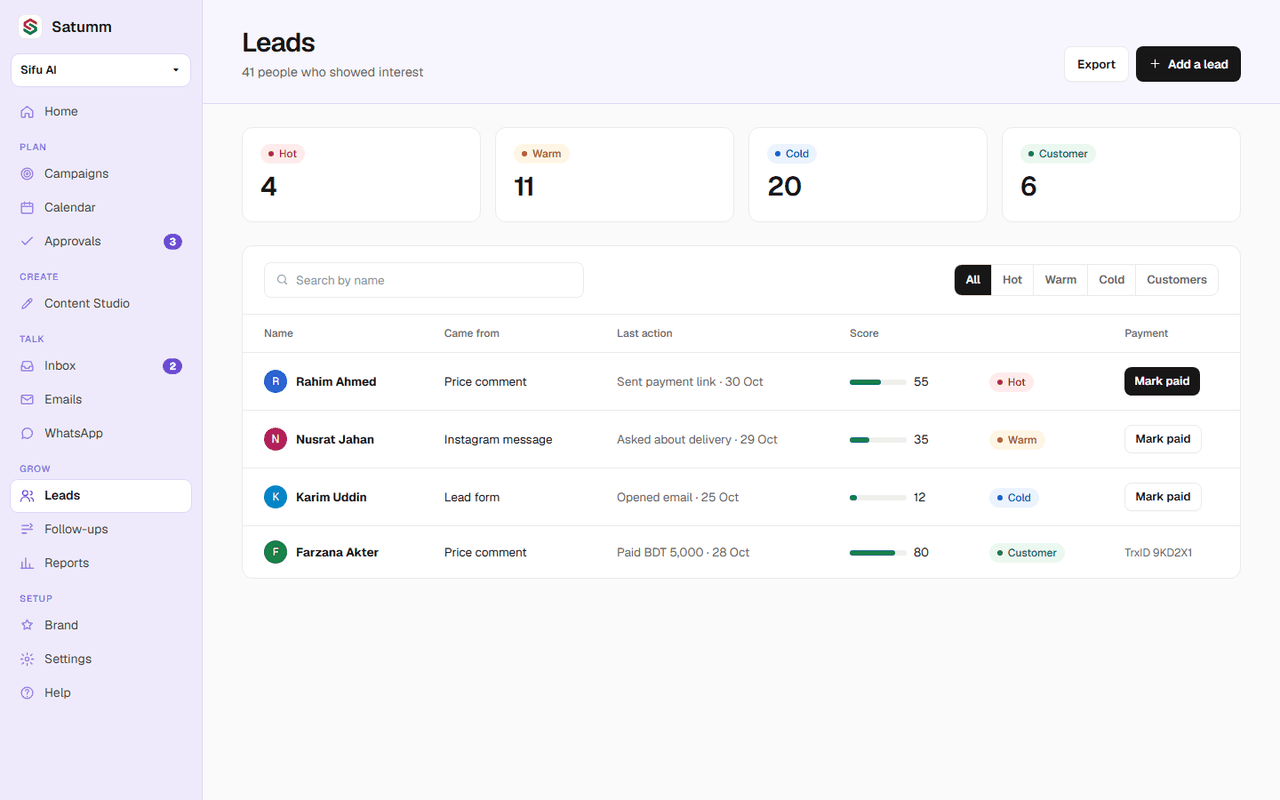Mark Rahim Ahmed as paid
Screen dimensions: 1280x800
pyautogui.click(x=1162, y=382)
